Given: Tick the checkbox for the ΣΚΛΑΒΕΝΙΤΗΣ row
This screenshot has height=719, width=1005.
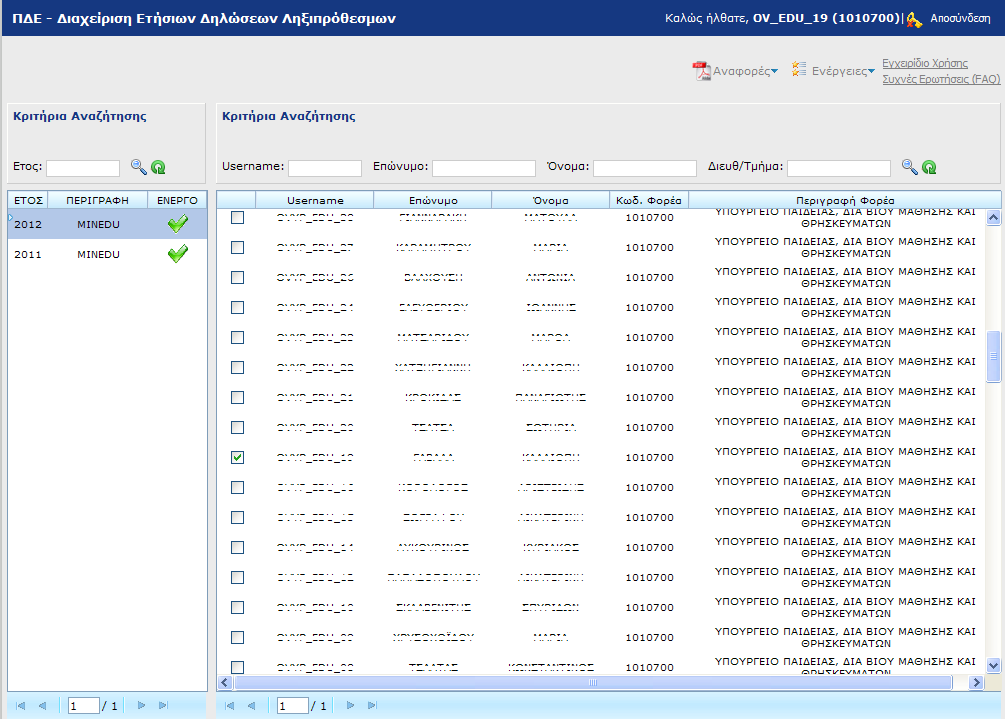Looking at the screenshot, I should [x=237, y=607].
